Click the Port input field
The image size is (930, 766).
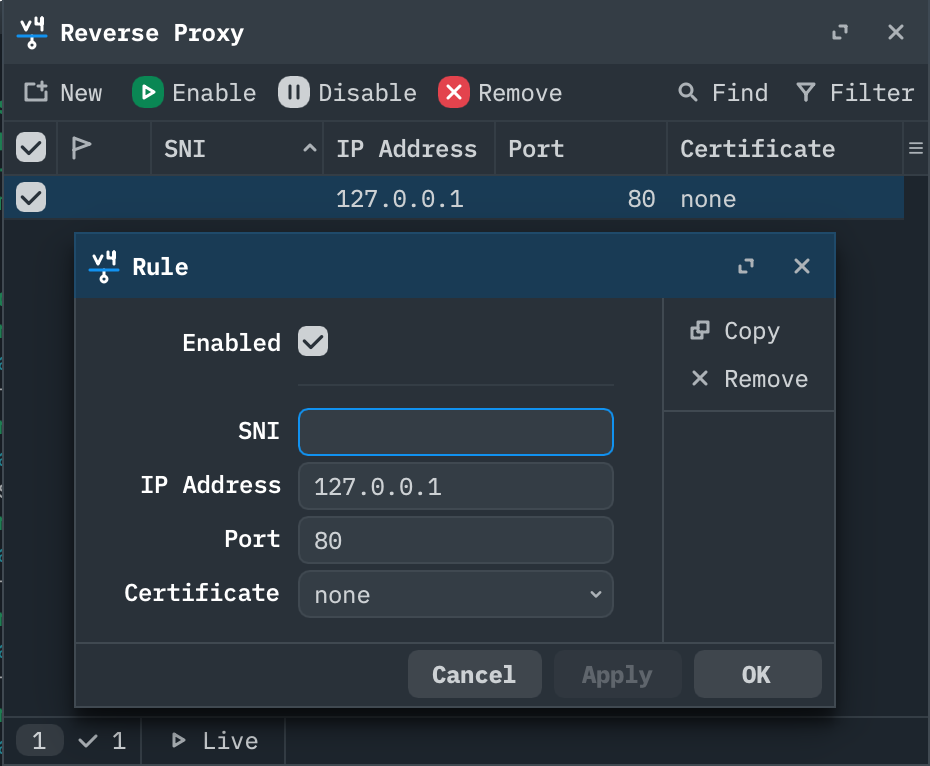pyautogui.click(x=456, y=540)
